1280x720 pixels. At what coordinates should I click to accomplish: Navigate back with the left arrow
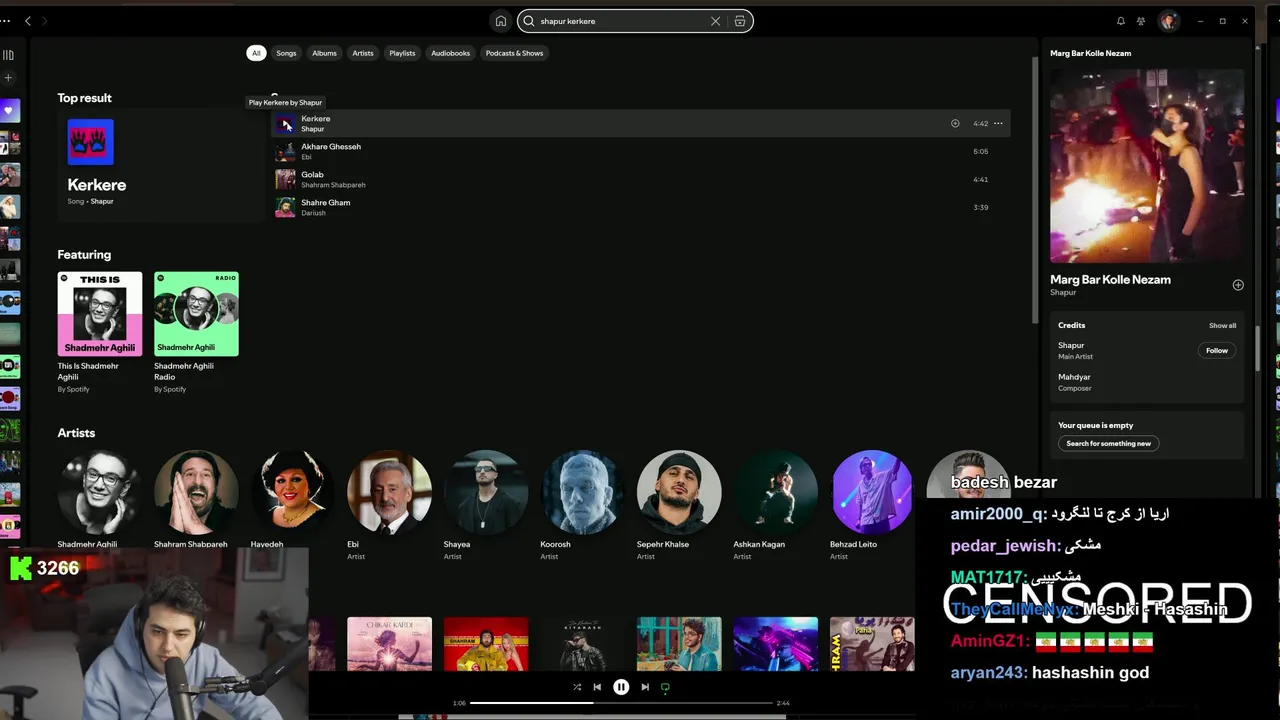27,21
